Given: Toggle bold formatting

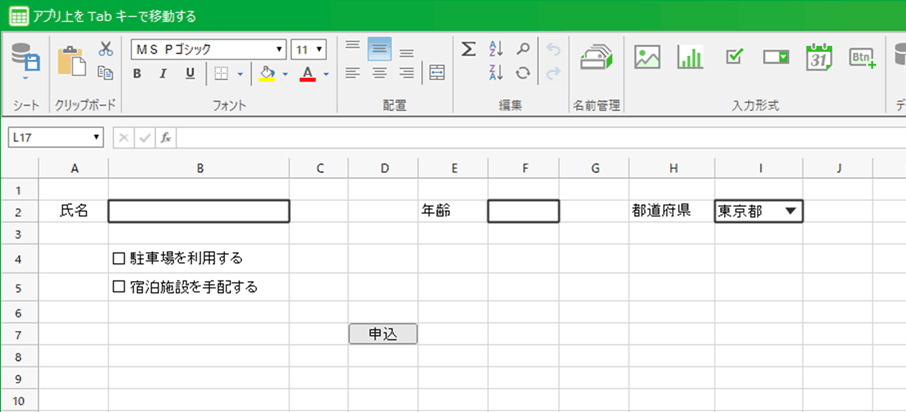Looking at the screenshot, I should point(138,73).
